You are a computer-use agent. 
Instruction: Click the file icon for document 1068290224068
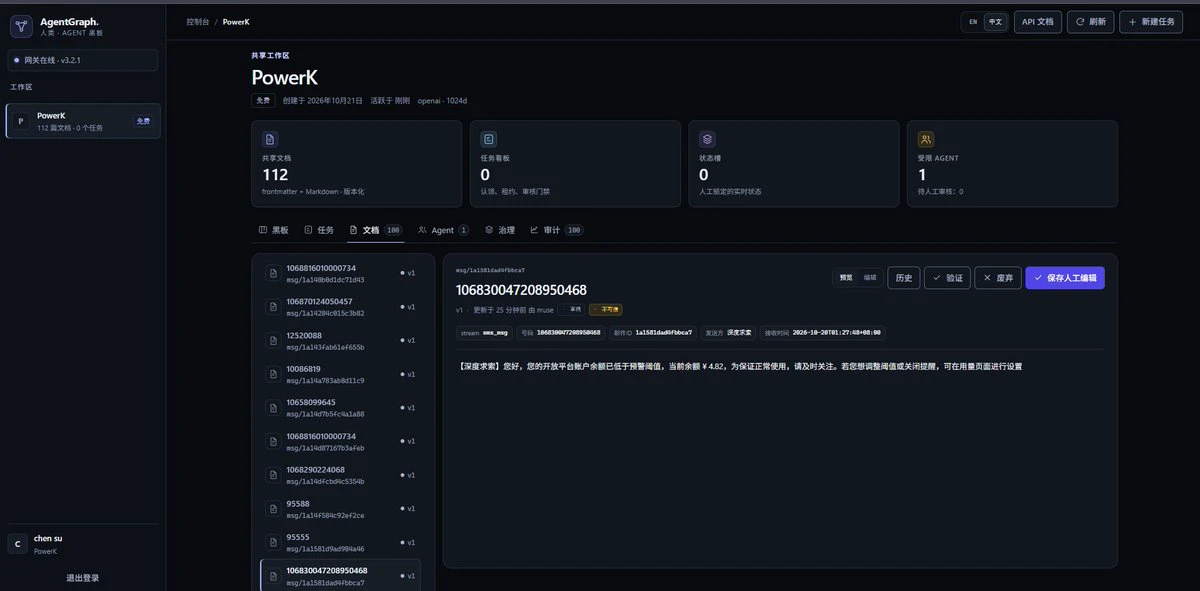272,475
